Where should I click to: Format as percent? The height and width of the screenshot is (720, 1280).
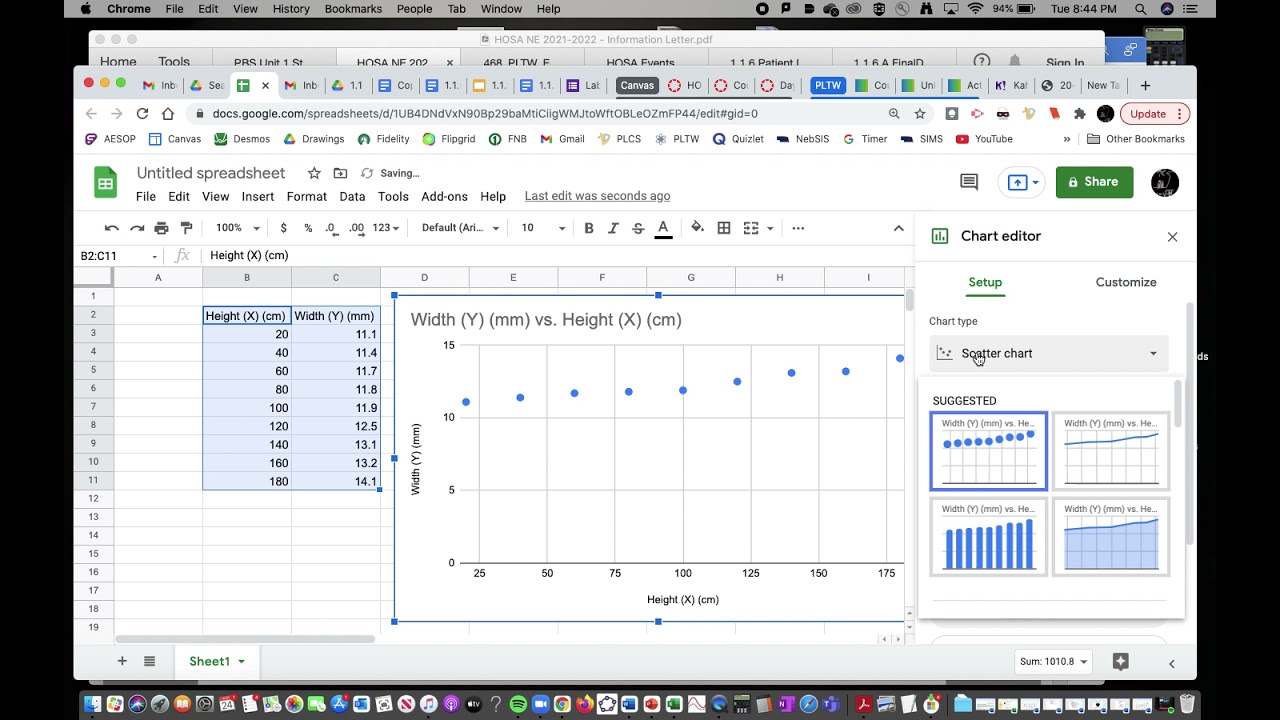click(308, 228)
